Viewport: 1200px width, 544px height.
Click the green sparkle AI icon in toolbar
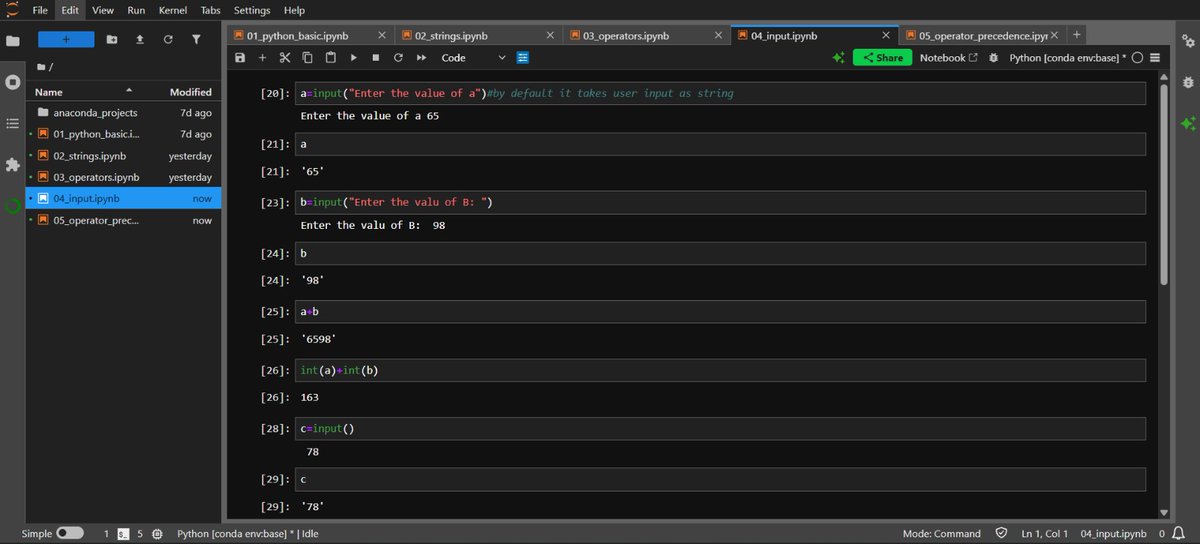tap(838, 58)
